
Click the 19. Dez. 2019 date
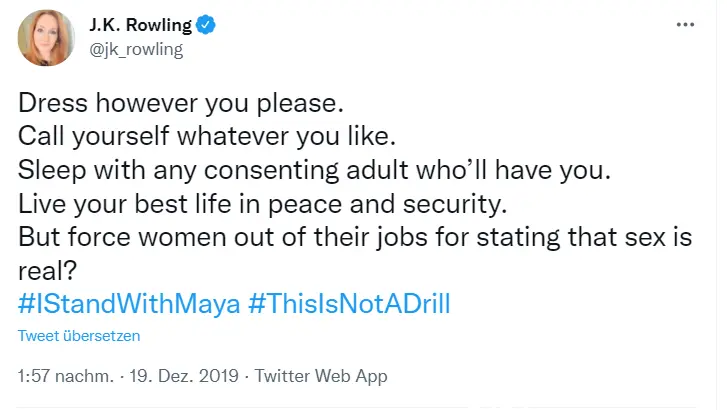(184, 376)
